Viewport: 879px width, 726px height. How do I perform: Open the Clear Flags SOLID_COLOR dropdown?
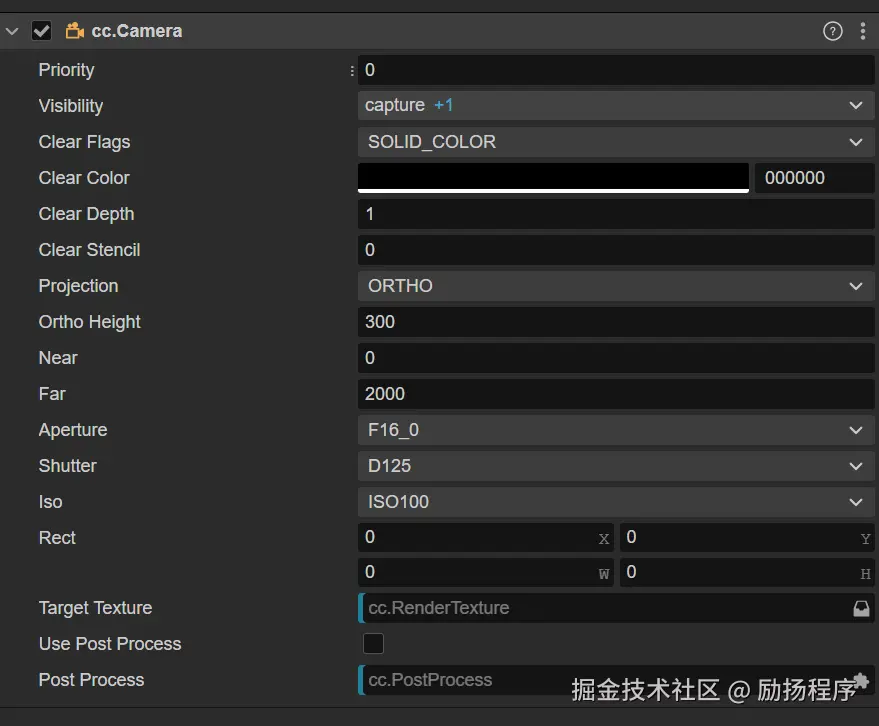pos(614,142)
